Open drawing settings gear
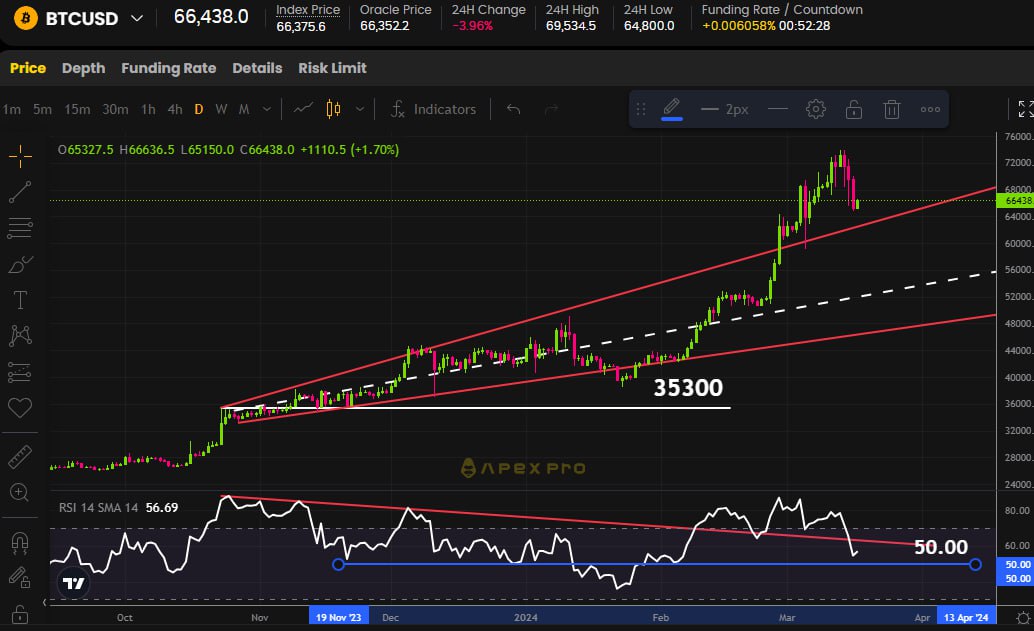The height and width of the screenshot is (631, 1034). coord(816,109)
